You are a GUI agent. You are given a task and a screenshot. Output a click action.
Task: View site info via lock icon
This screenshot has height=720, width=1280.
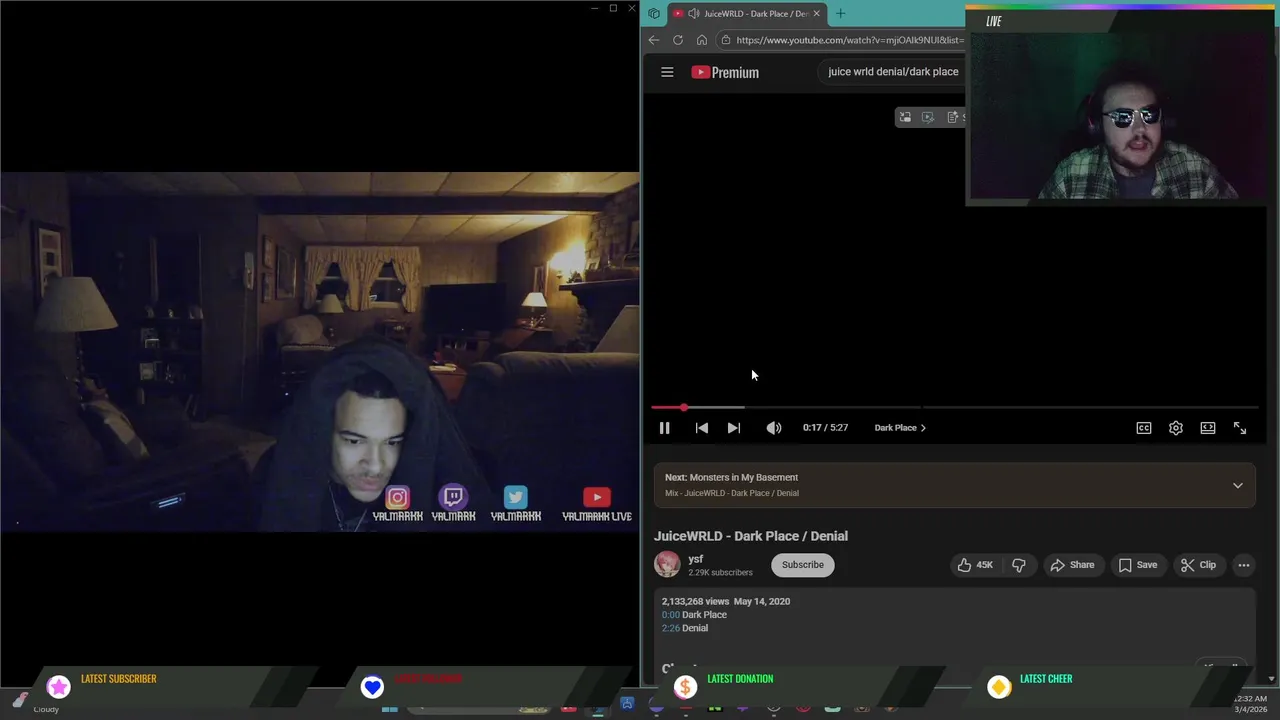tap(726, 40)
